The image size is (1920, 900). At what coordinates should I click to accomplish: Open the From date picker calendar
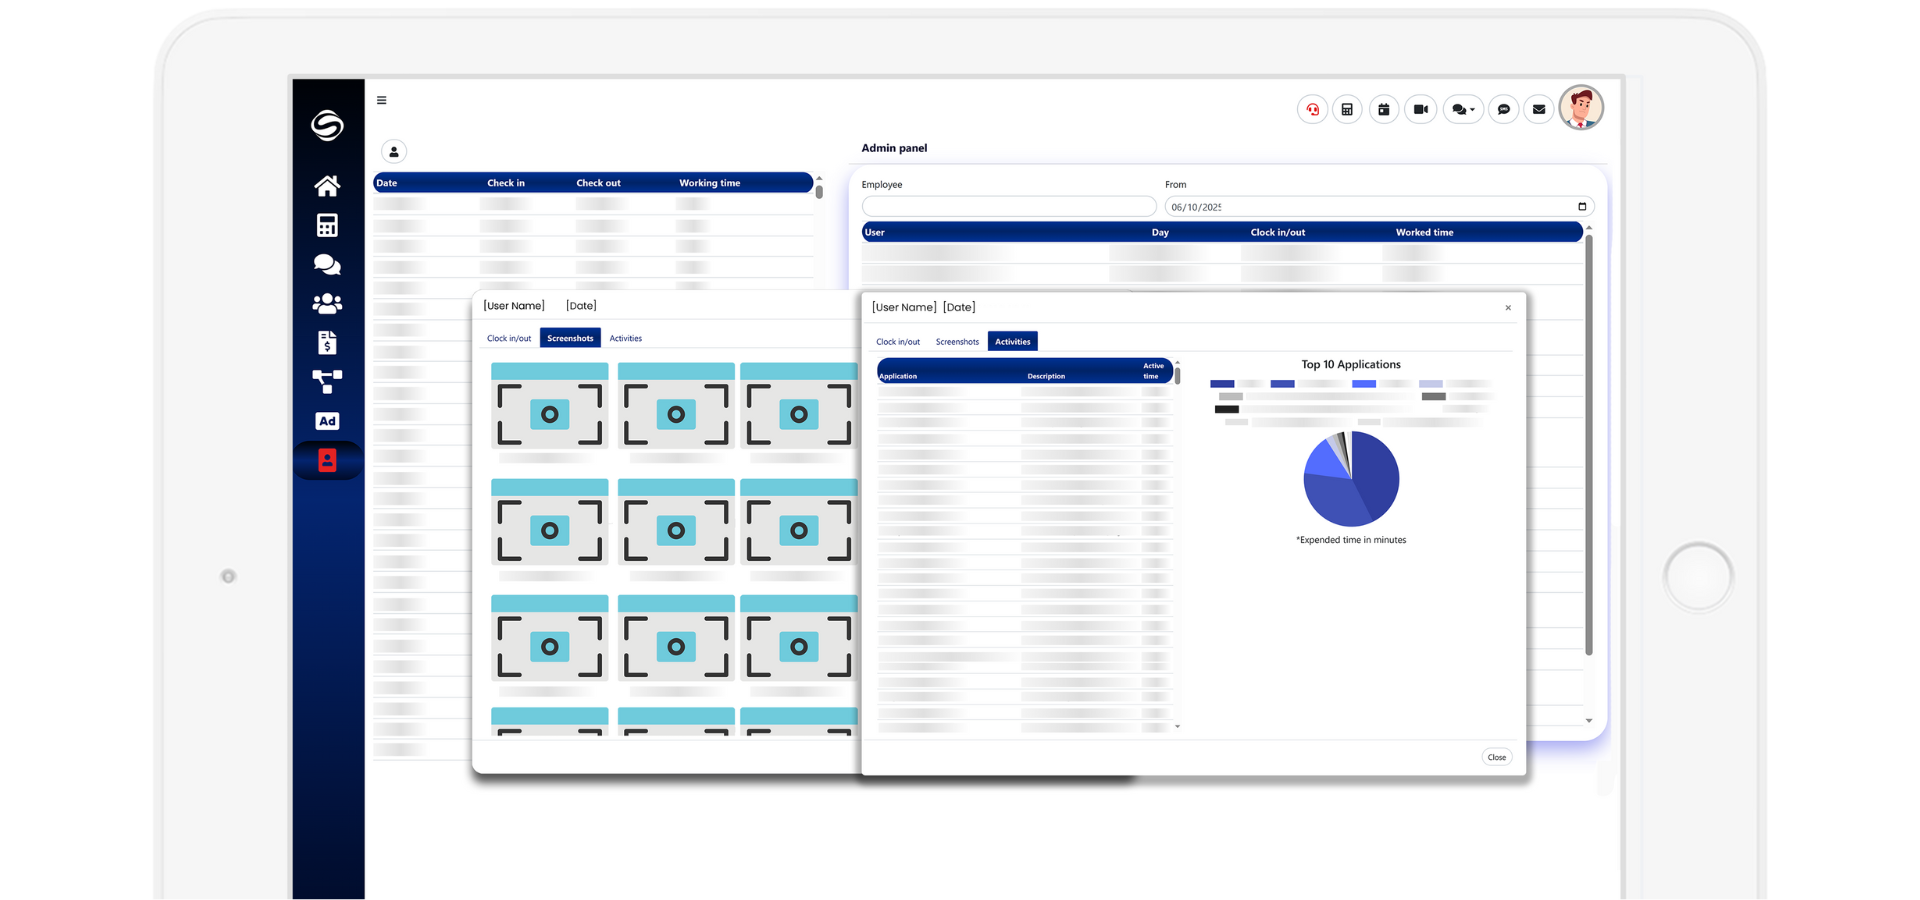1582,207
